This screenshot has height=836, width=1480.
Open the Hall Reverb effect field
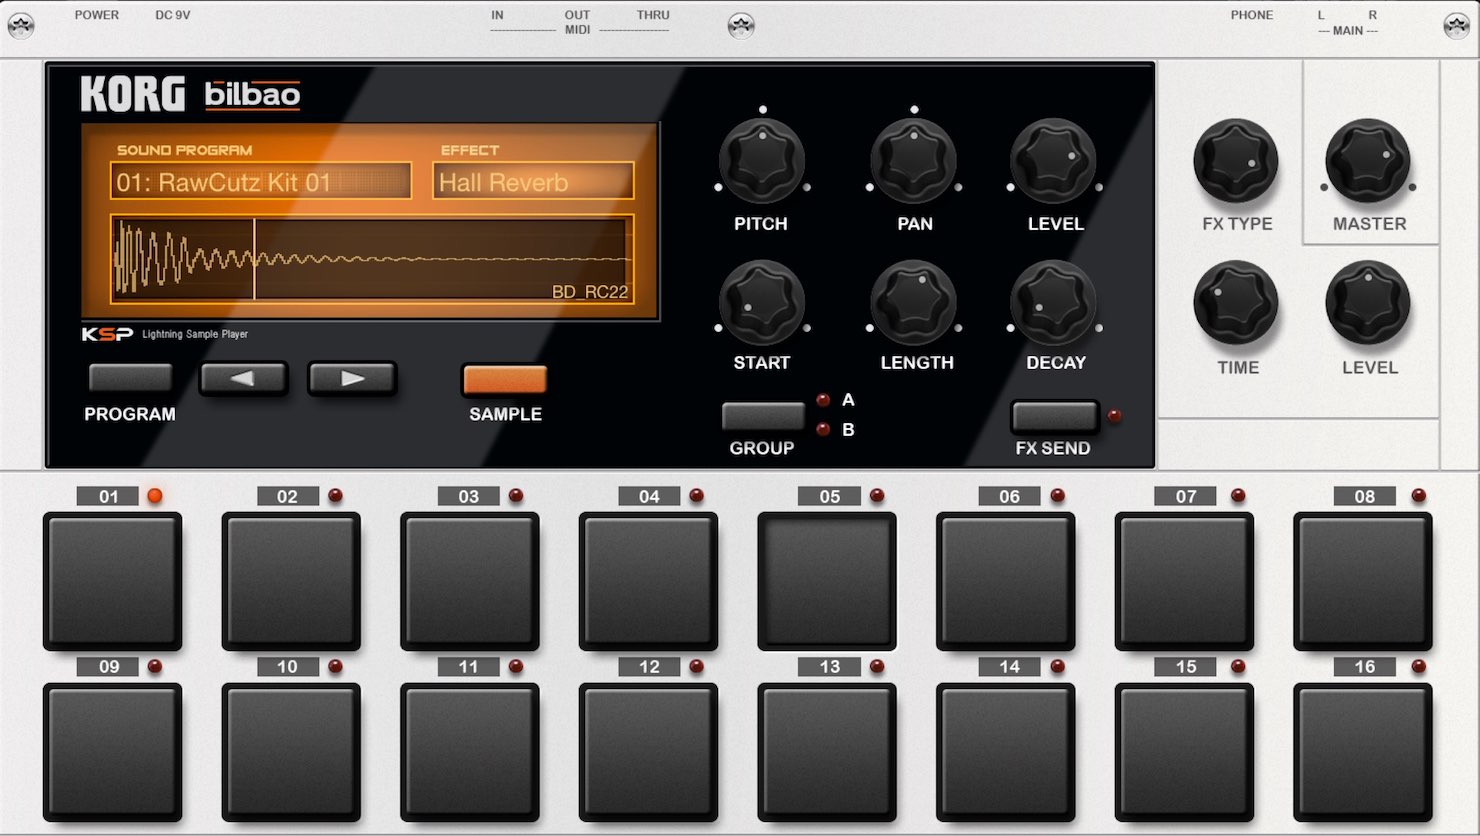(x=534, y=181)
